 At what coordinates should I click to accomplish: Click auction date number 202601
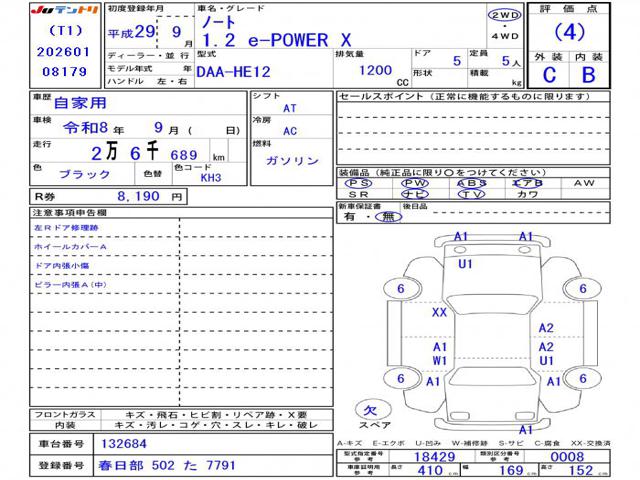click(x=63, y=52)
